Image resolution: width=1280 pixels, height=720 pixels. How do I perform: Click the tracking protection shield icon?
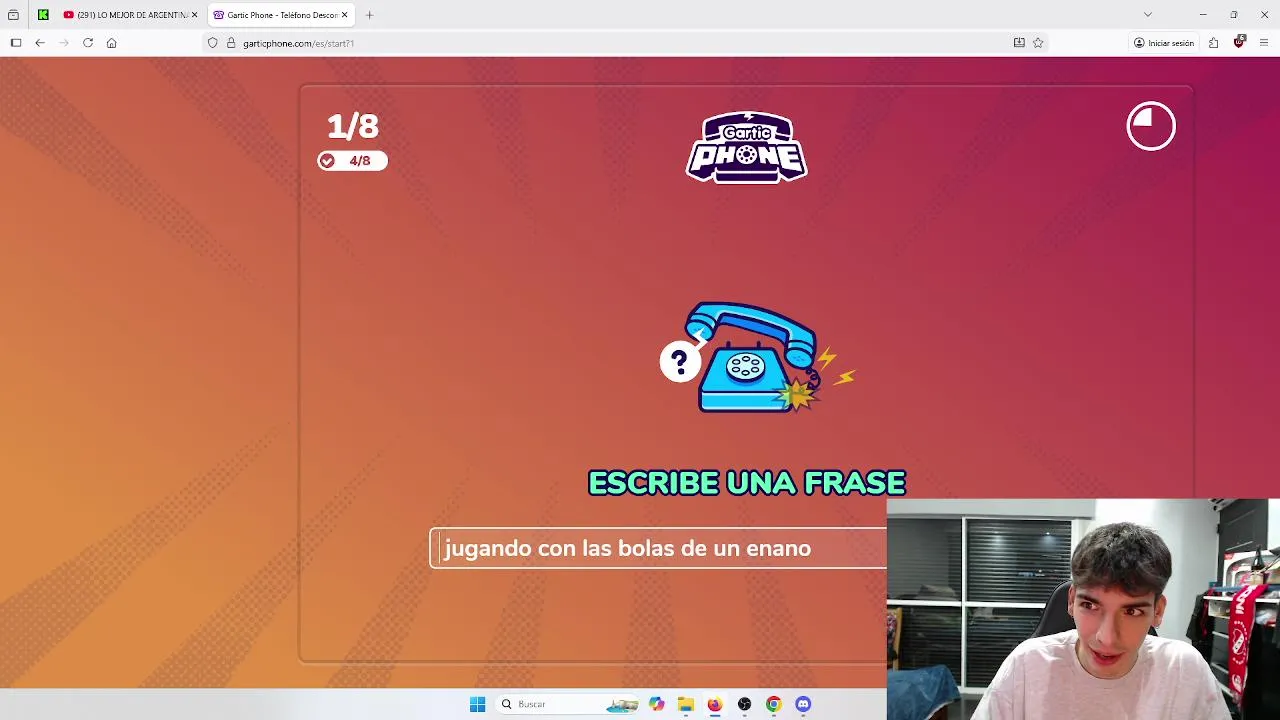coord(212,43)
